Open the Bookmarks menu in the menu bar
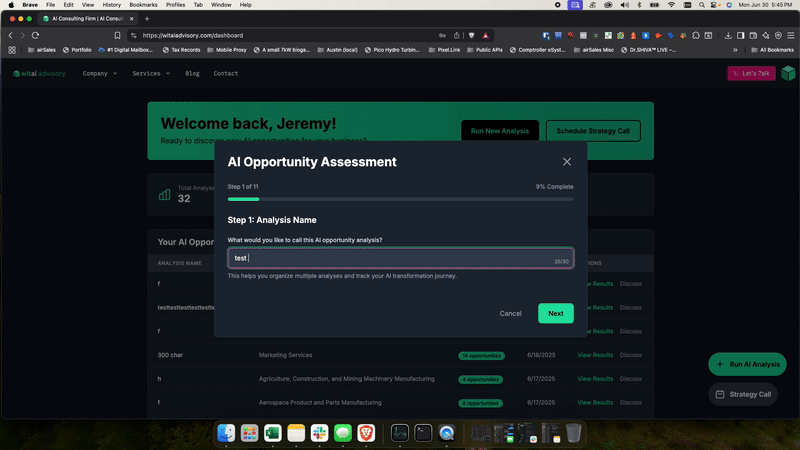Screen dimensions: 800x450 (143, 5)
